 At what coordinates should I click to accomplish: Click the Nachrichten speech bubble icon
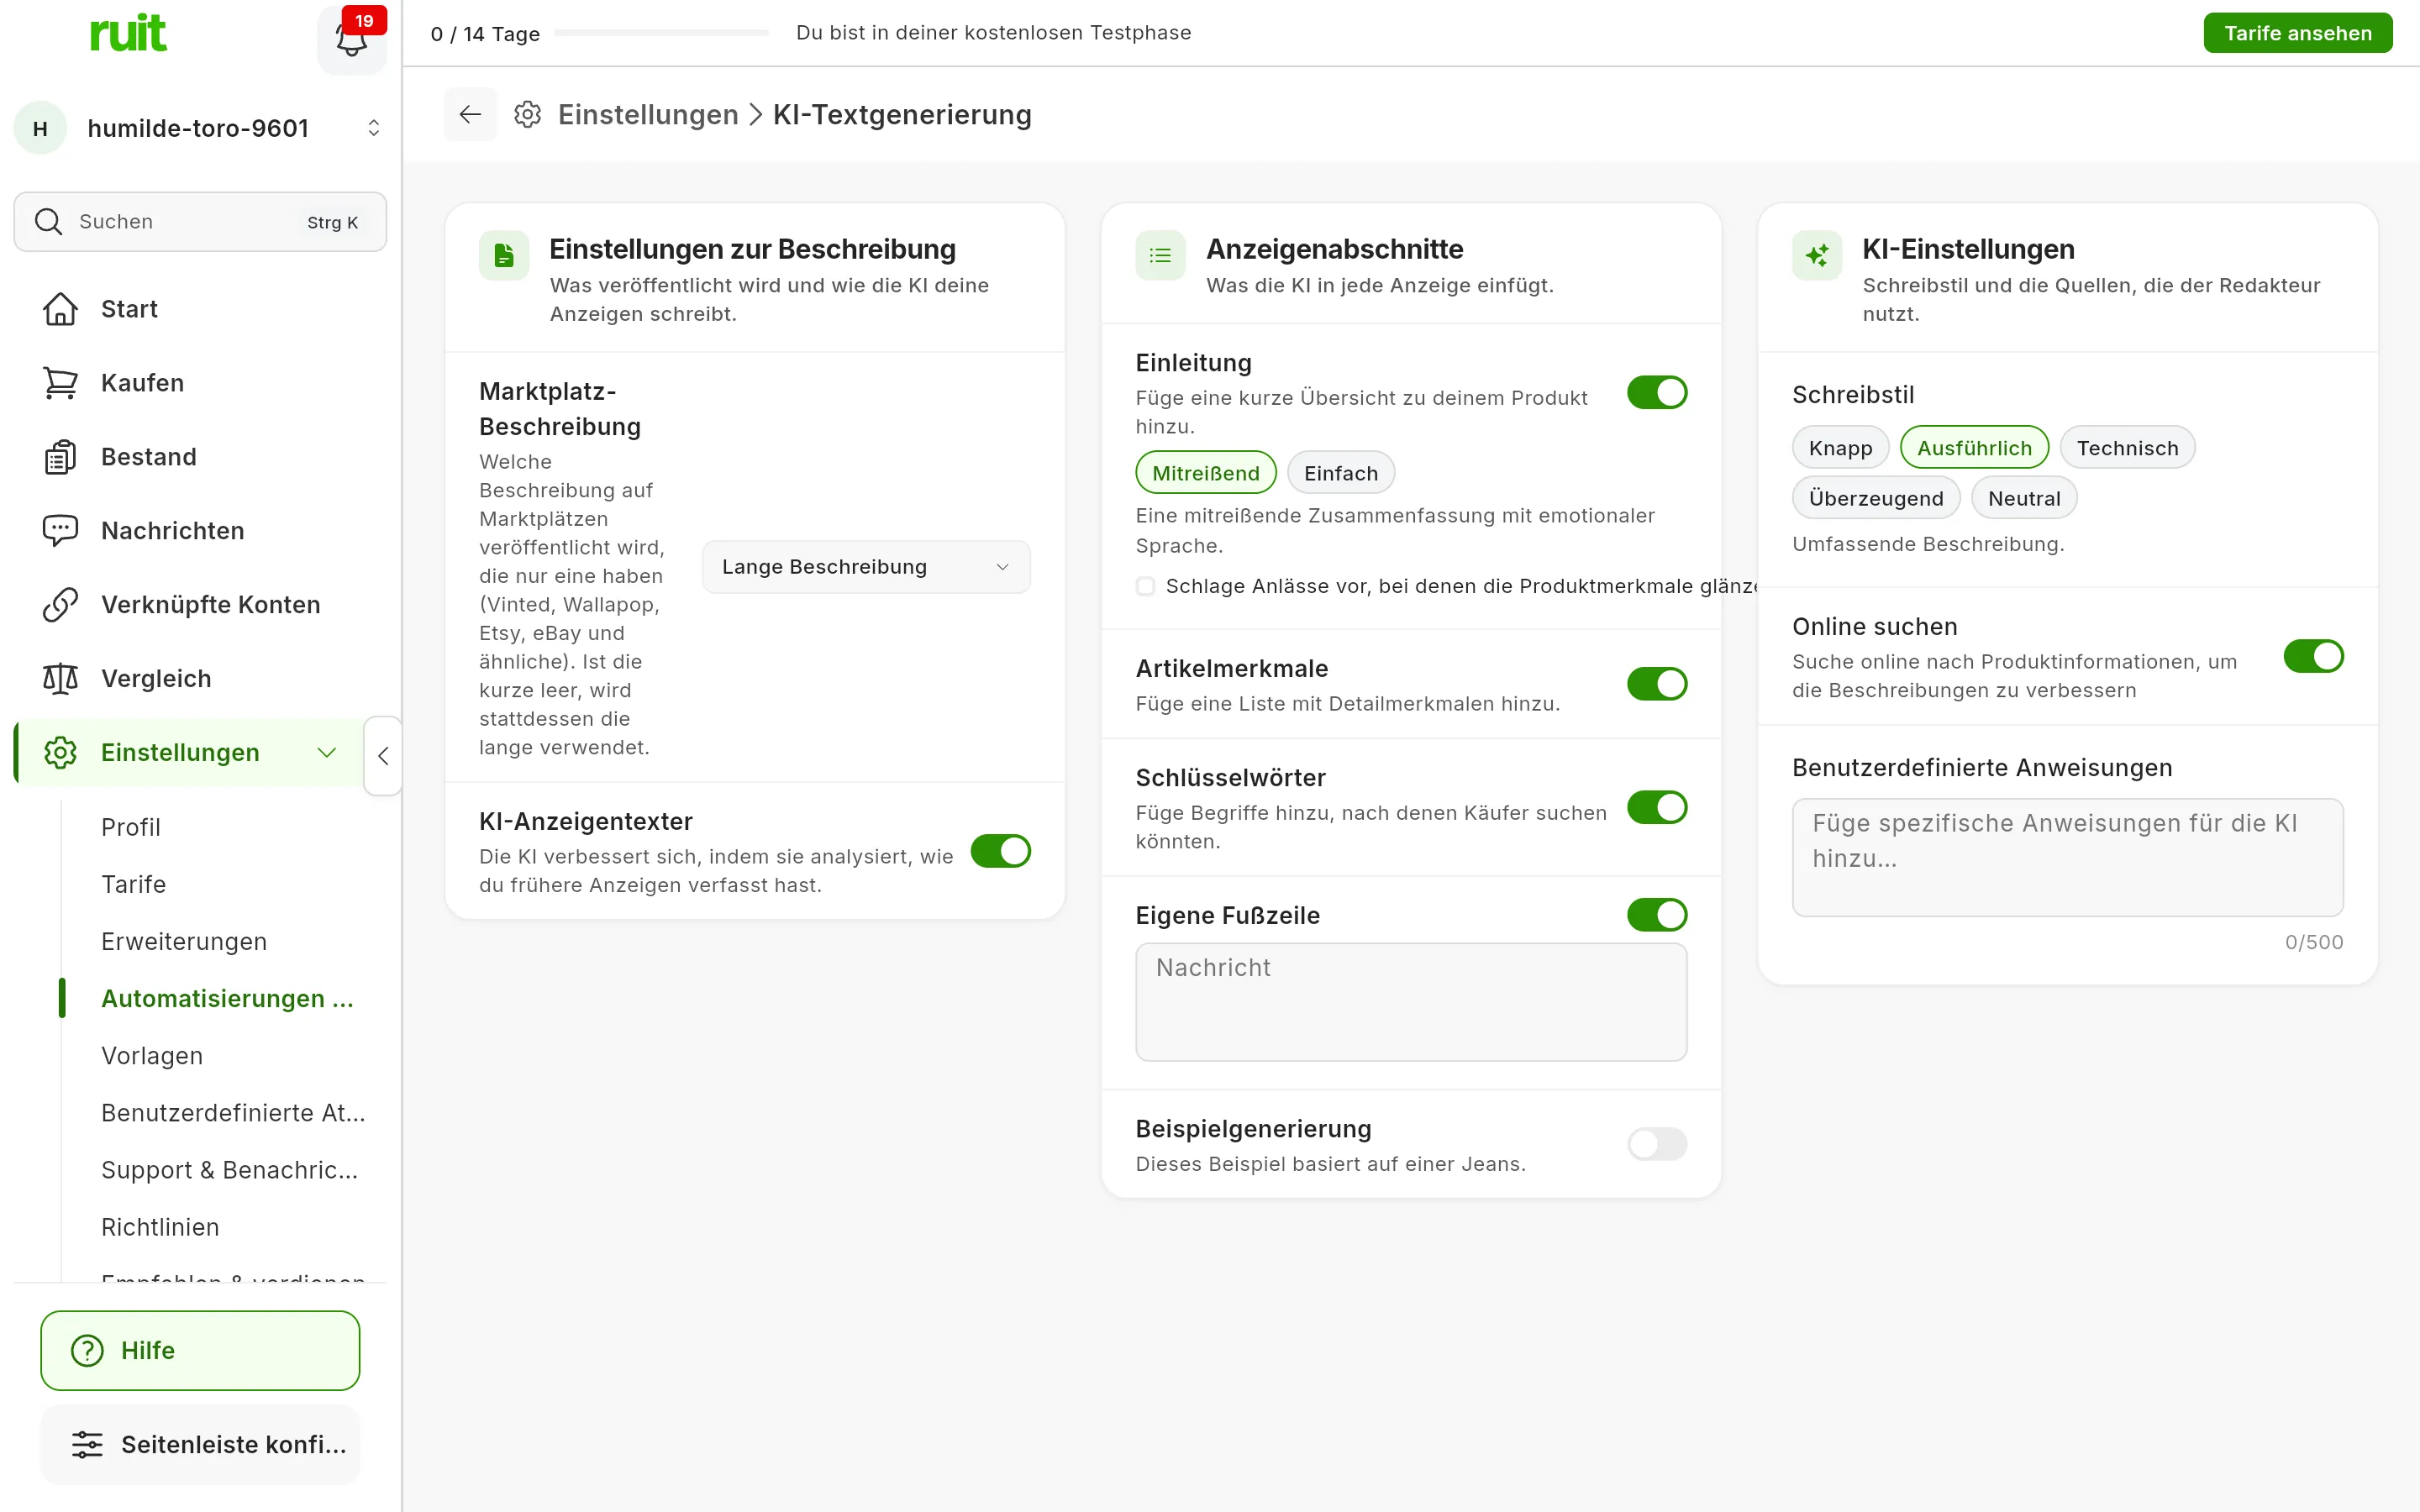tap(60, 531)
